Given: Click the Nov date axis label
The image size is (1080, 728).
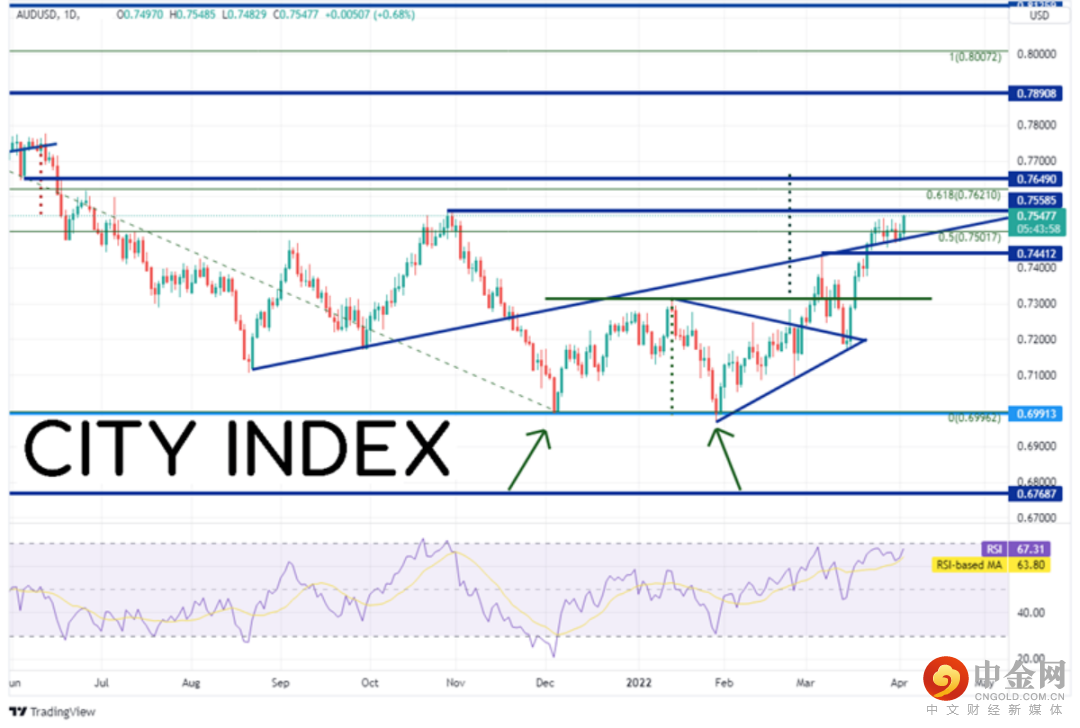Looking at the screenshot, I should 455,683.
